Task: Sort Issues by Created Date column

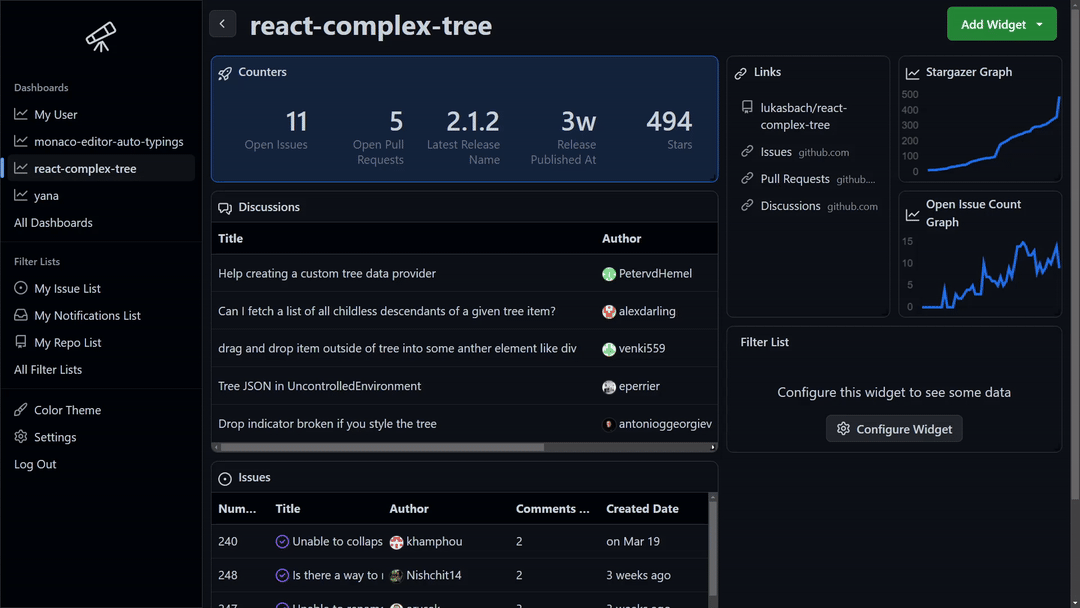Action: pyautogui.click(x=642, y=508)
